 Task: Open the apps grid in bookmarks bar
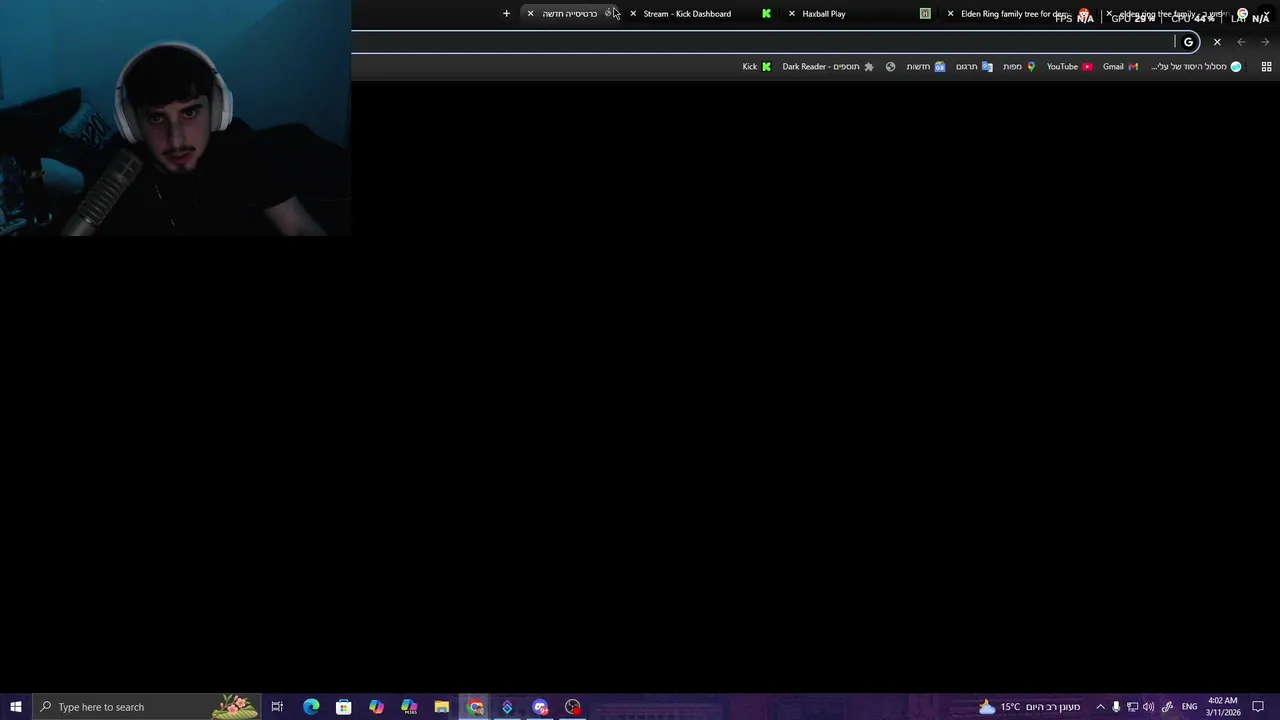coord(1266,66)
